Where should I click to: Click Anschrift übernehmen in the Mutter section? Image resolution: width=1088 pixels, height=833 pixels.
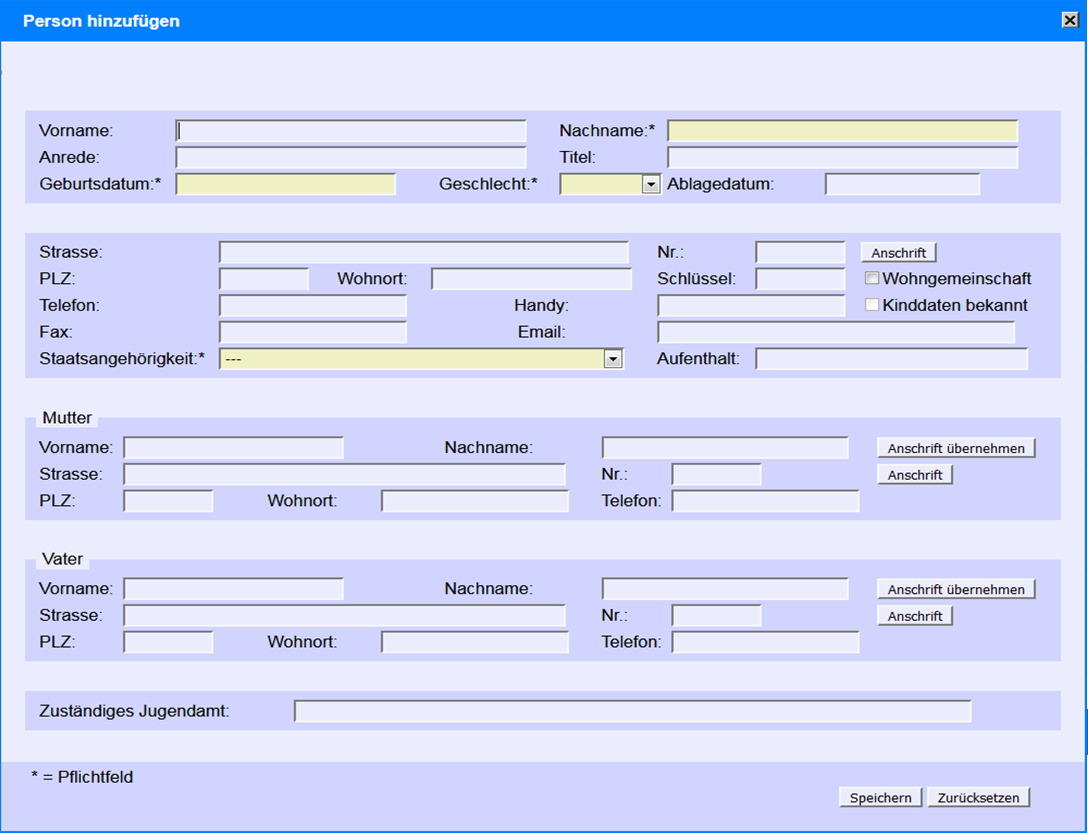(955, 448)
